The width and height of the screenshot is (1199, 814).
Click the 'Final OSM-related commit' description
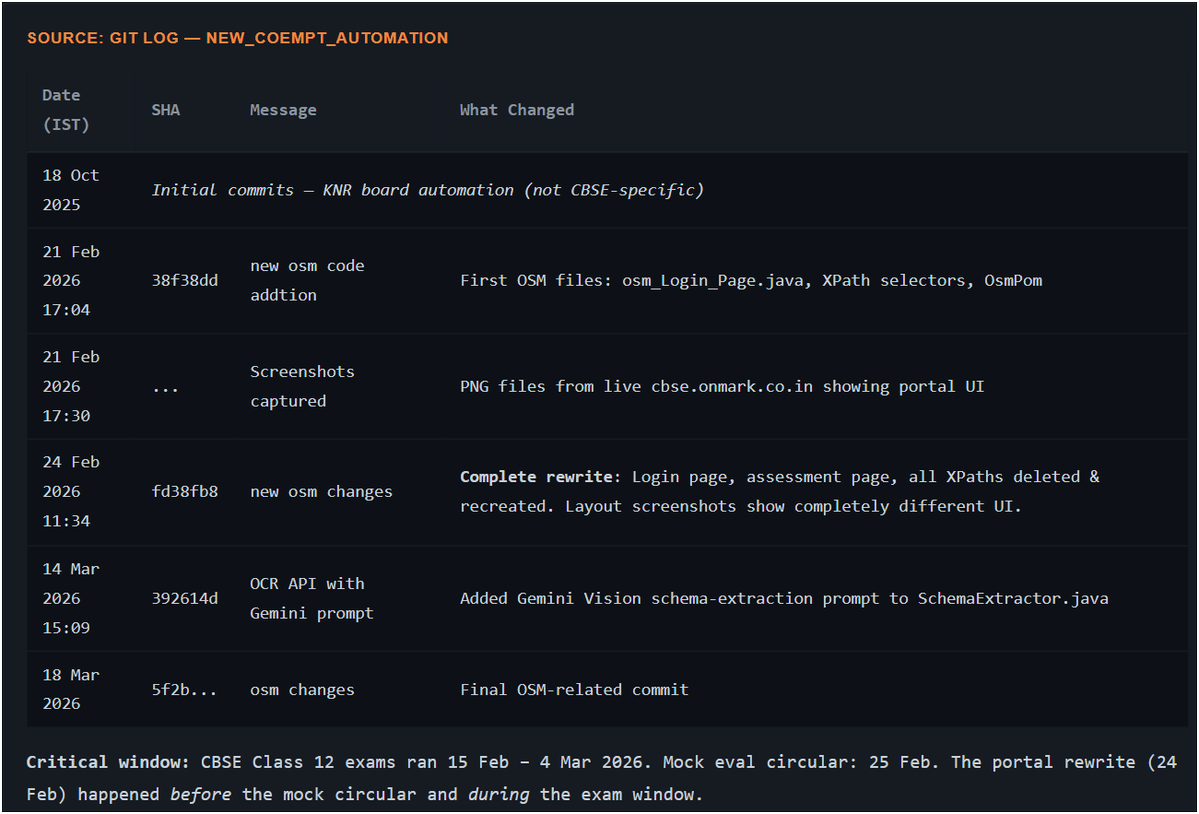tap(574, 689)
